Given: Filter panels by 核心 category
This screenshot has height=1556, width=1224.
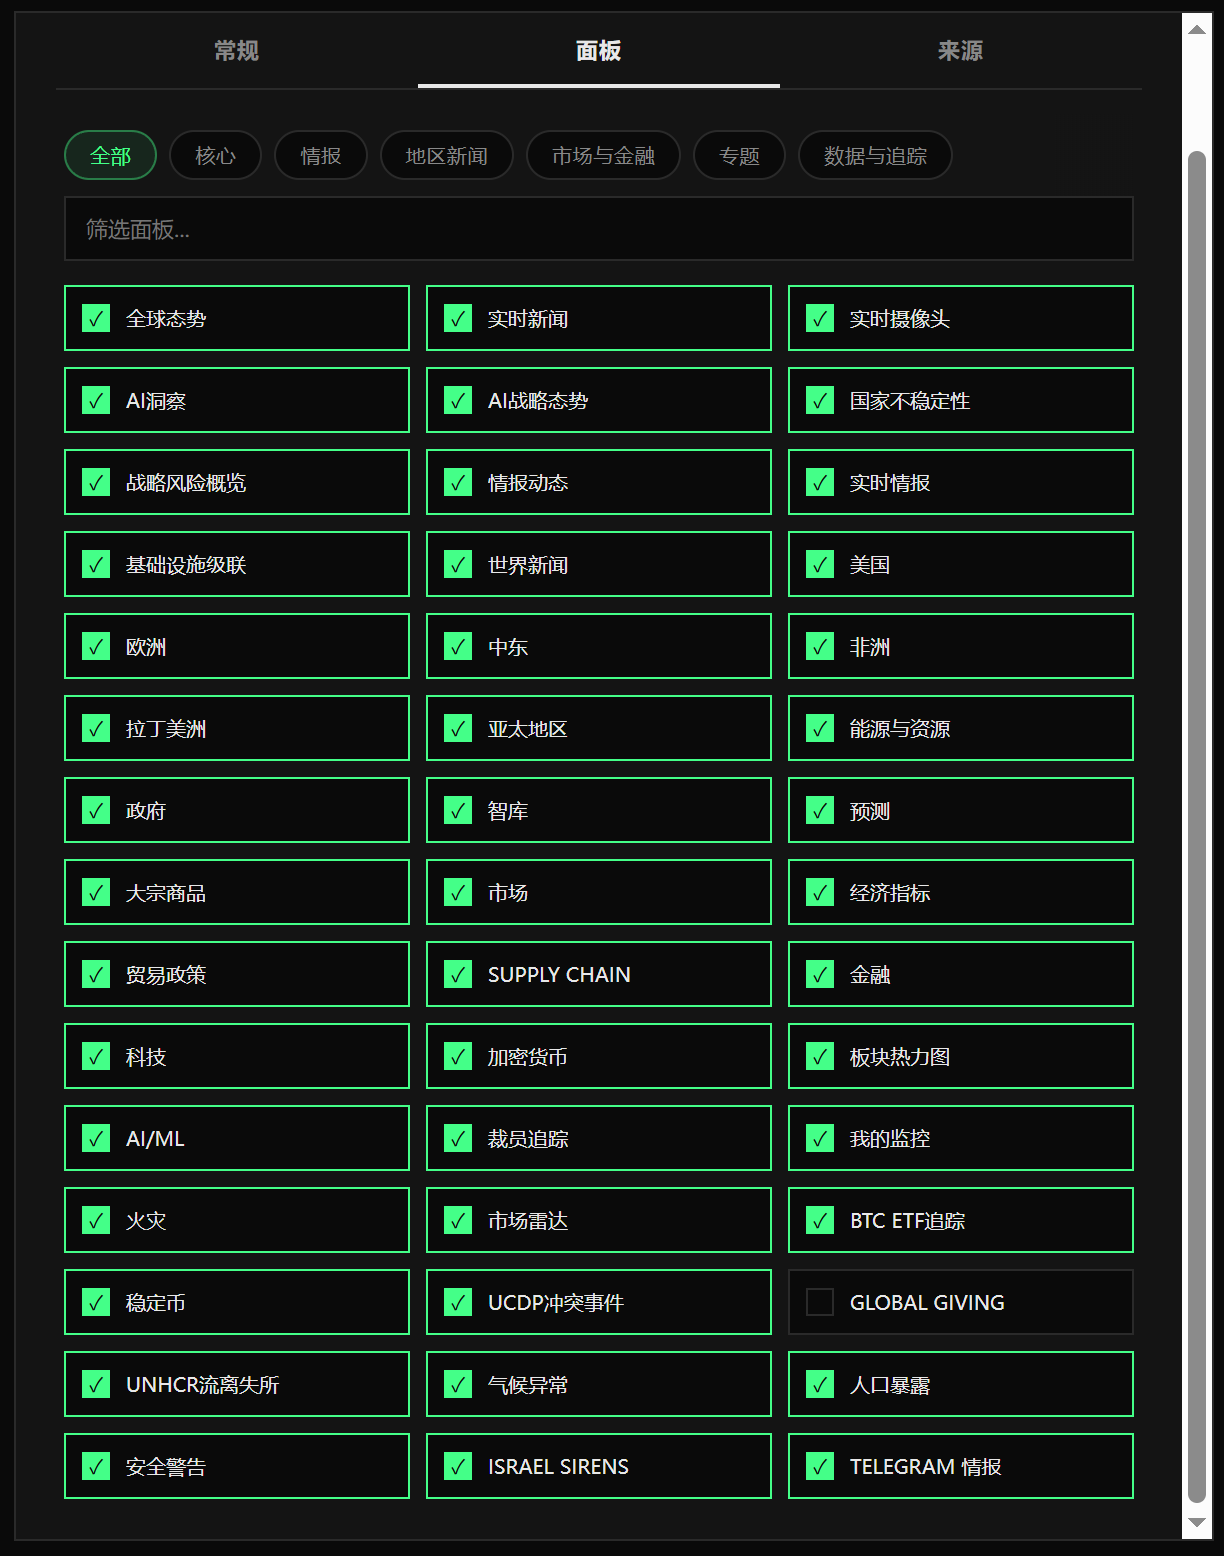Looking at the screenshot, I should pyautogui.click(x=215, y=156).
